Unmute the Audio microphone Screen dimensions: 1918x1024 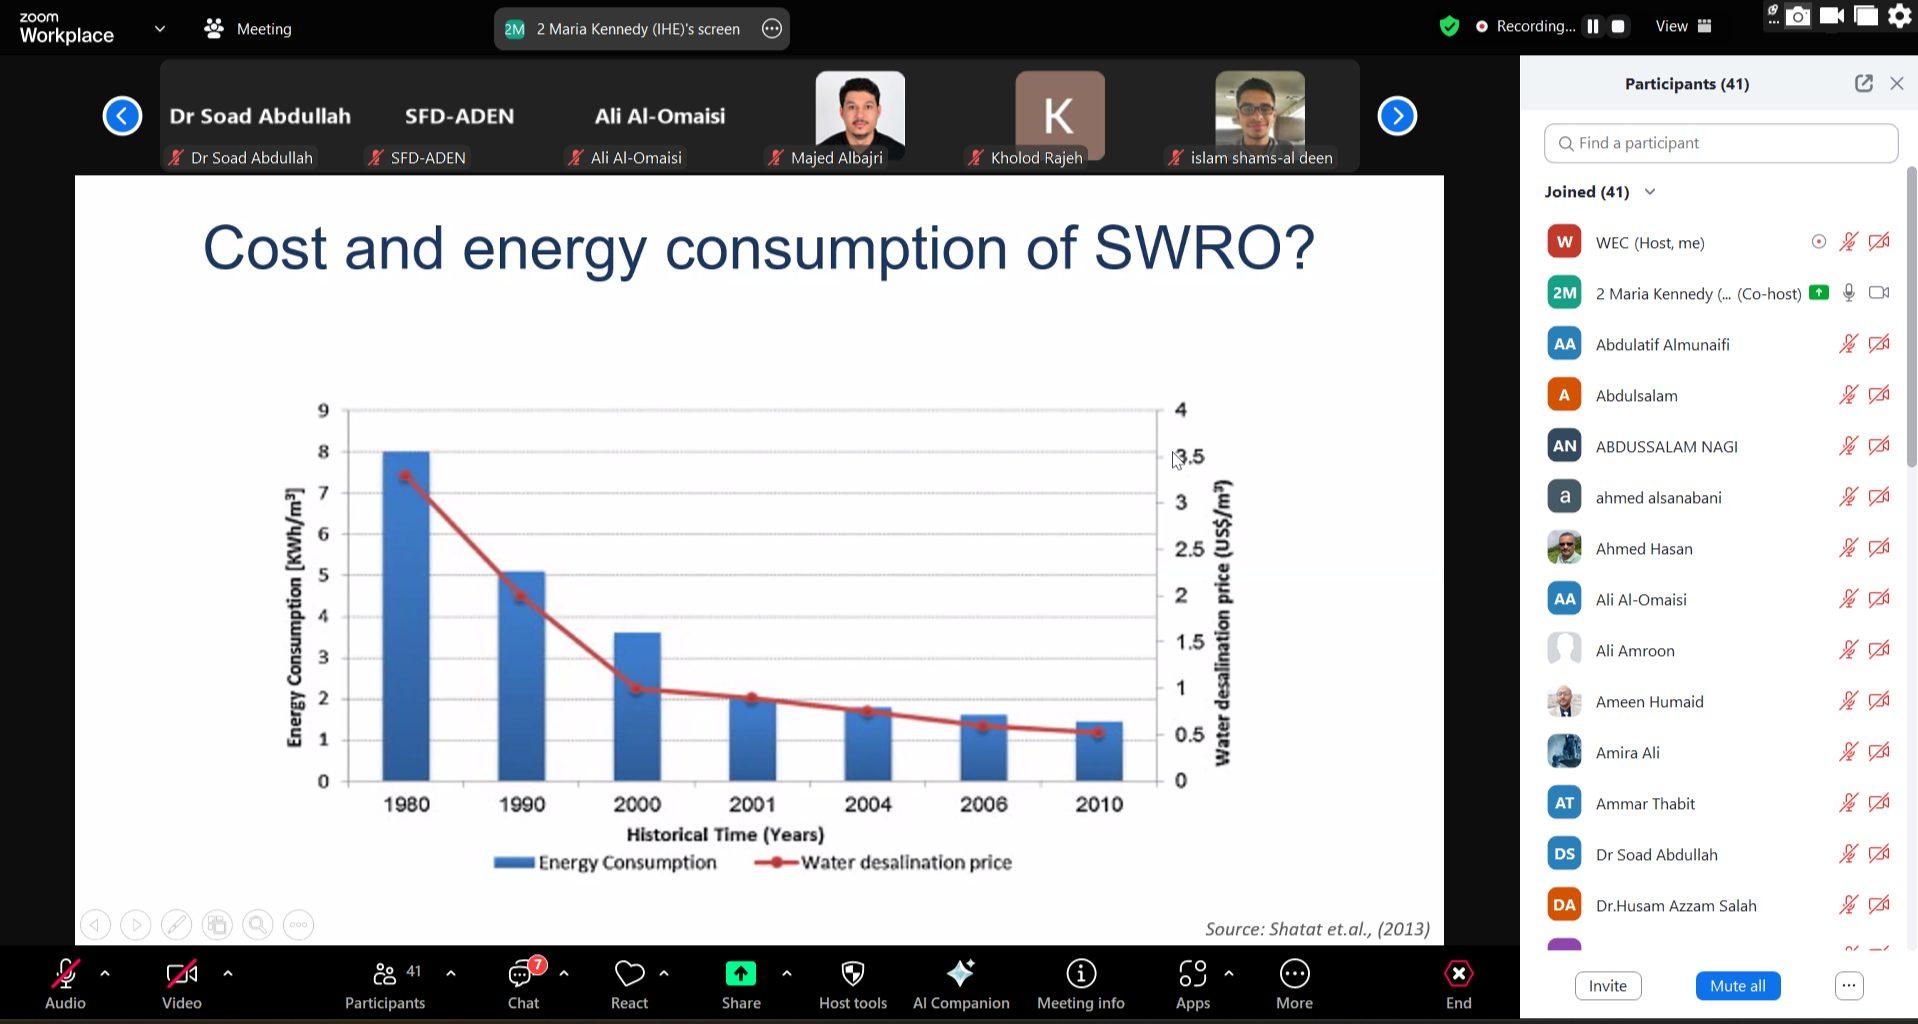coord(65,974)
